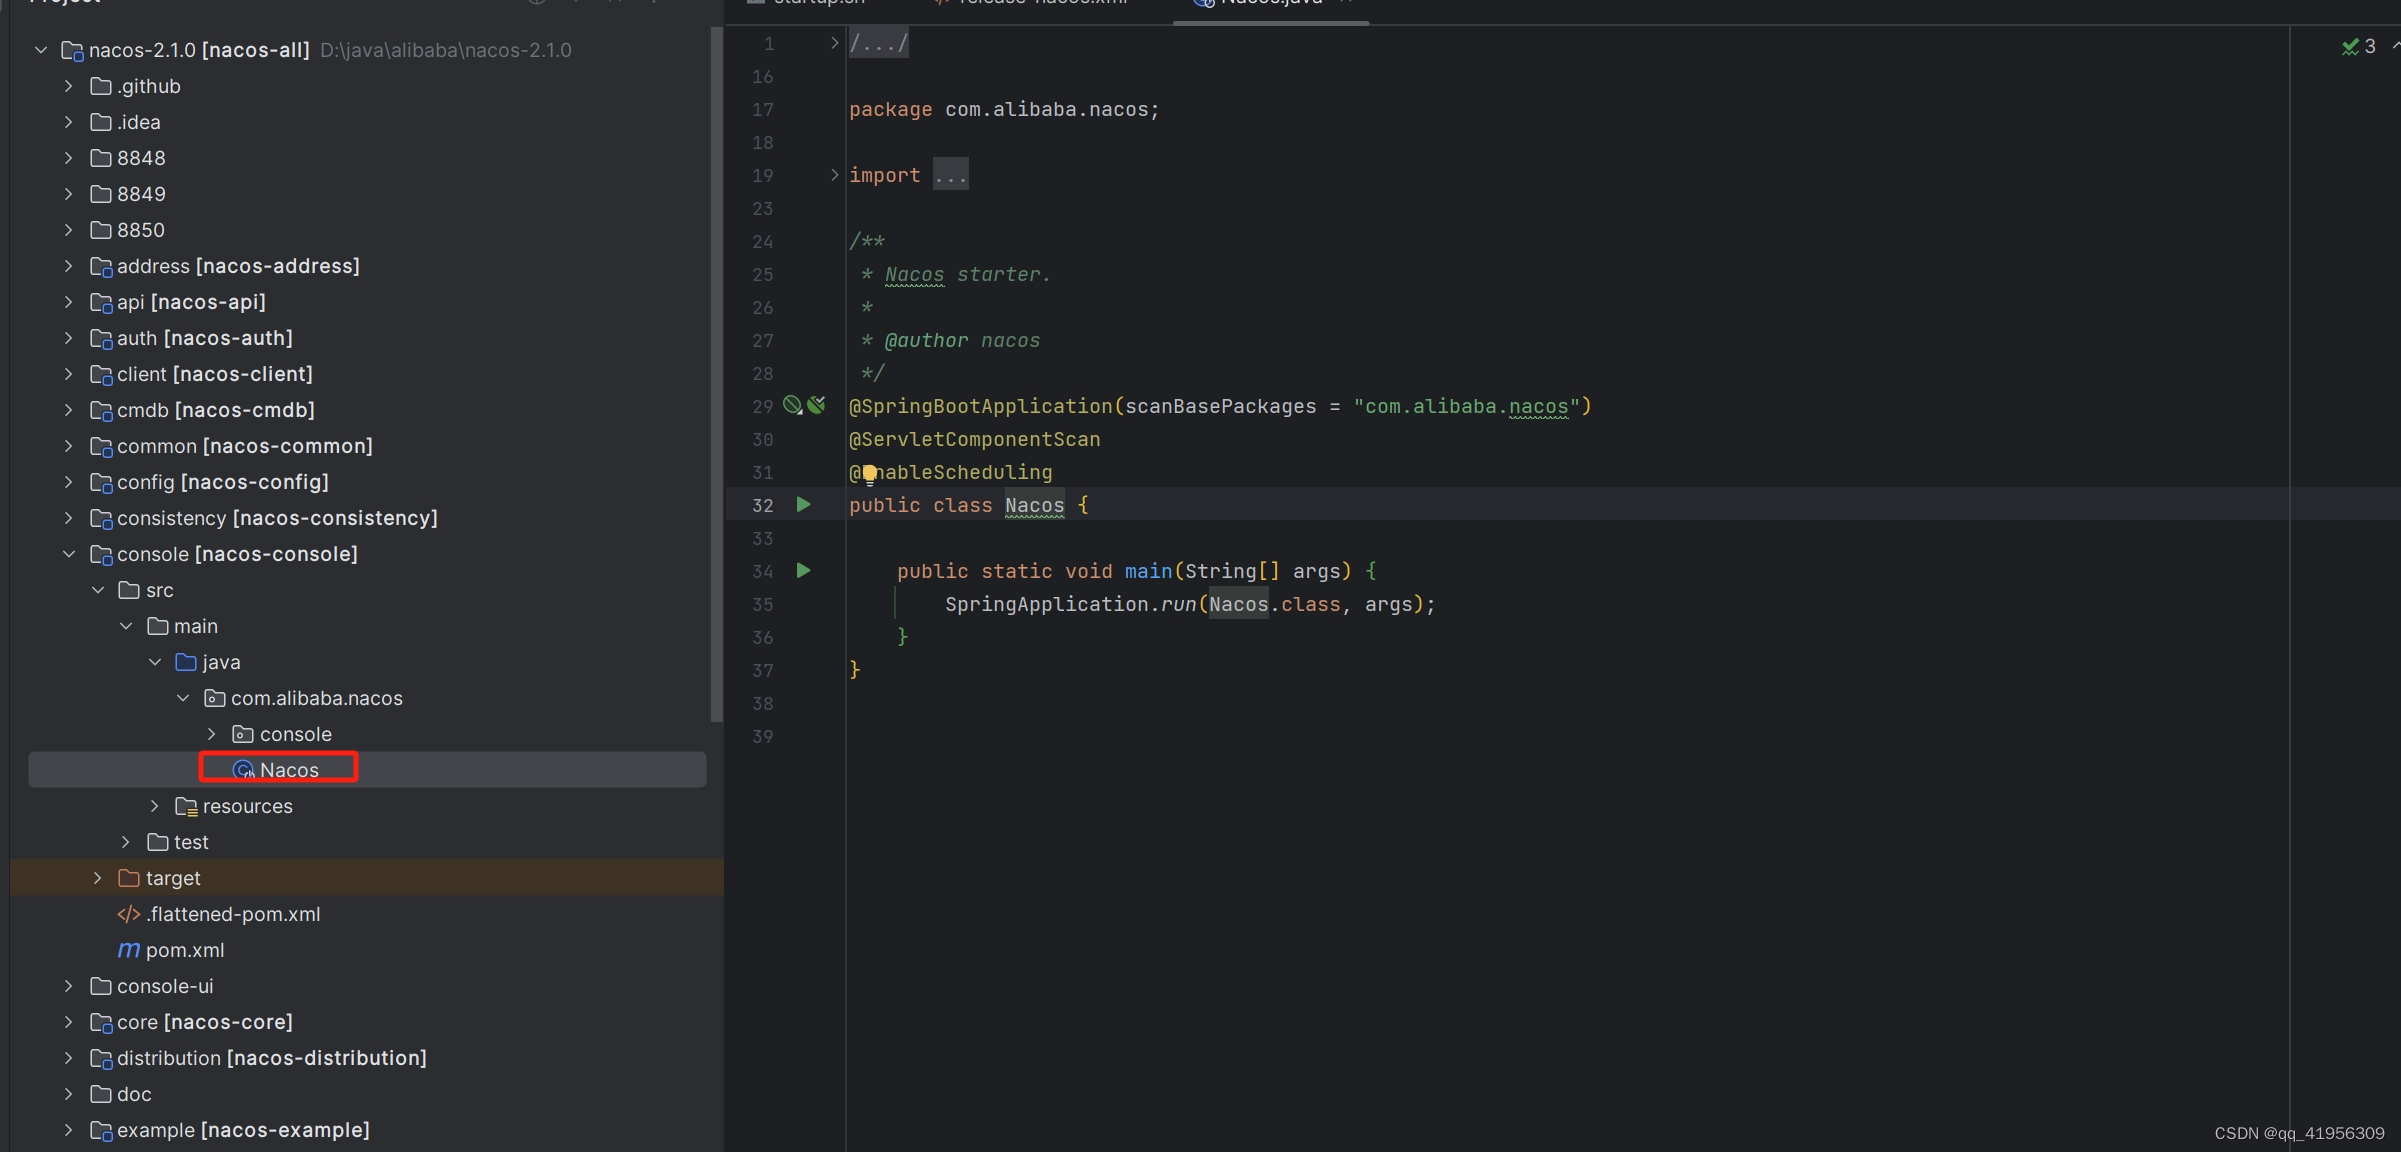The width and height of the screenshot is (2401, 1152).
Task: Select the cmdb module folder icon
Action: (101, 410)
